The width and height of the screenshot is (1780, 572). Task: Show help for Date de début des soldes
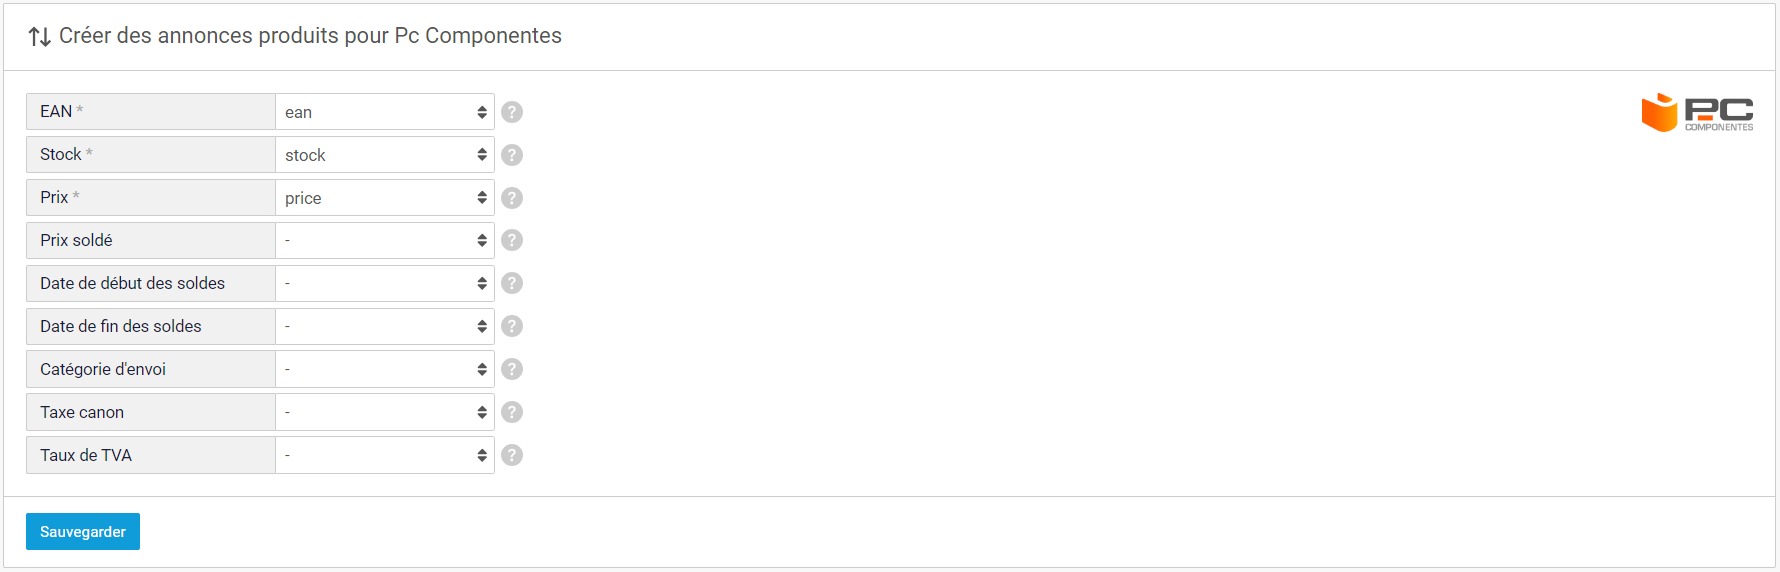click(512, 283)
